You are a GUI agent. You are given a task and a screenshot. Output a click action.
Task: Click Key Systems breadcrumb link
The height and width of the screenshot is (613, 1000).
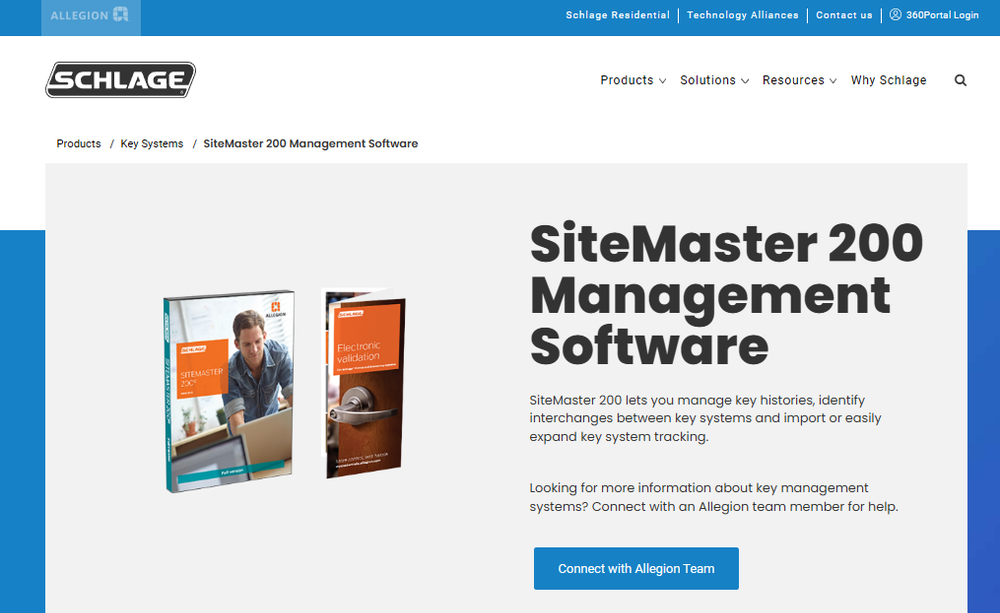click(152, 144)
